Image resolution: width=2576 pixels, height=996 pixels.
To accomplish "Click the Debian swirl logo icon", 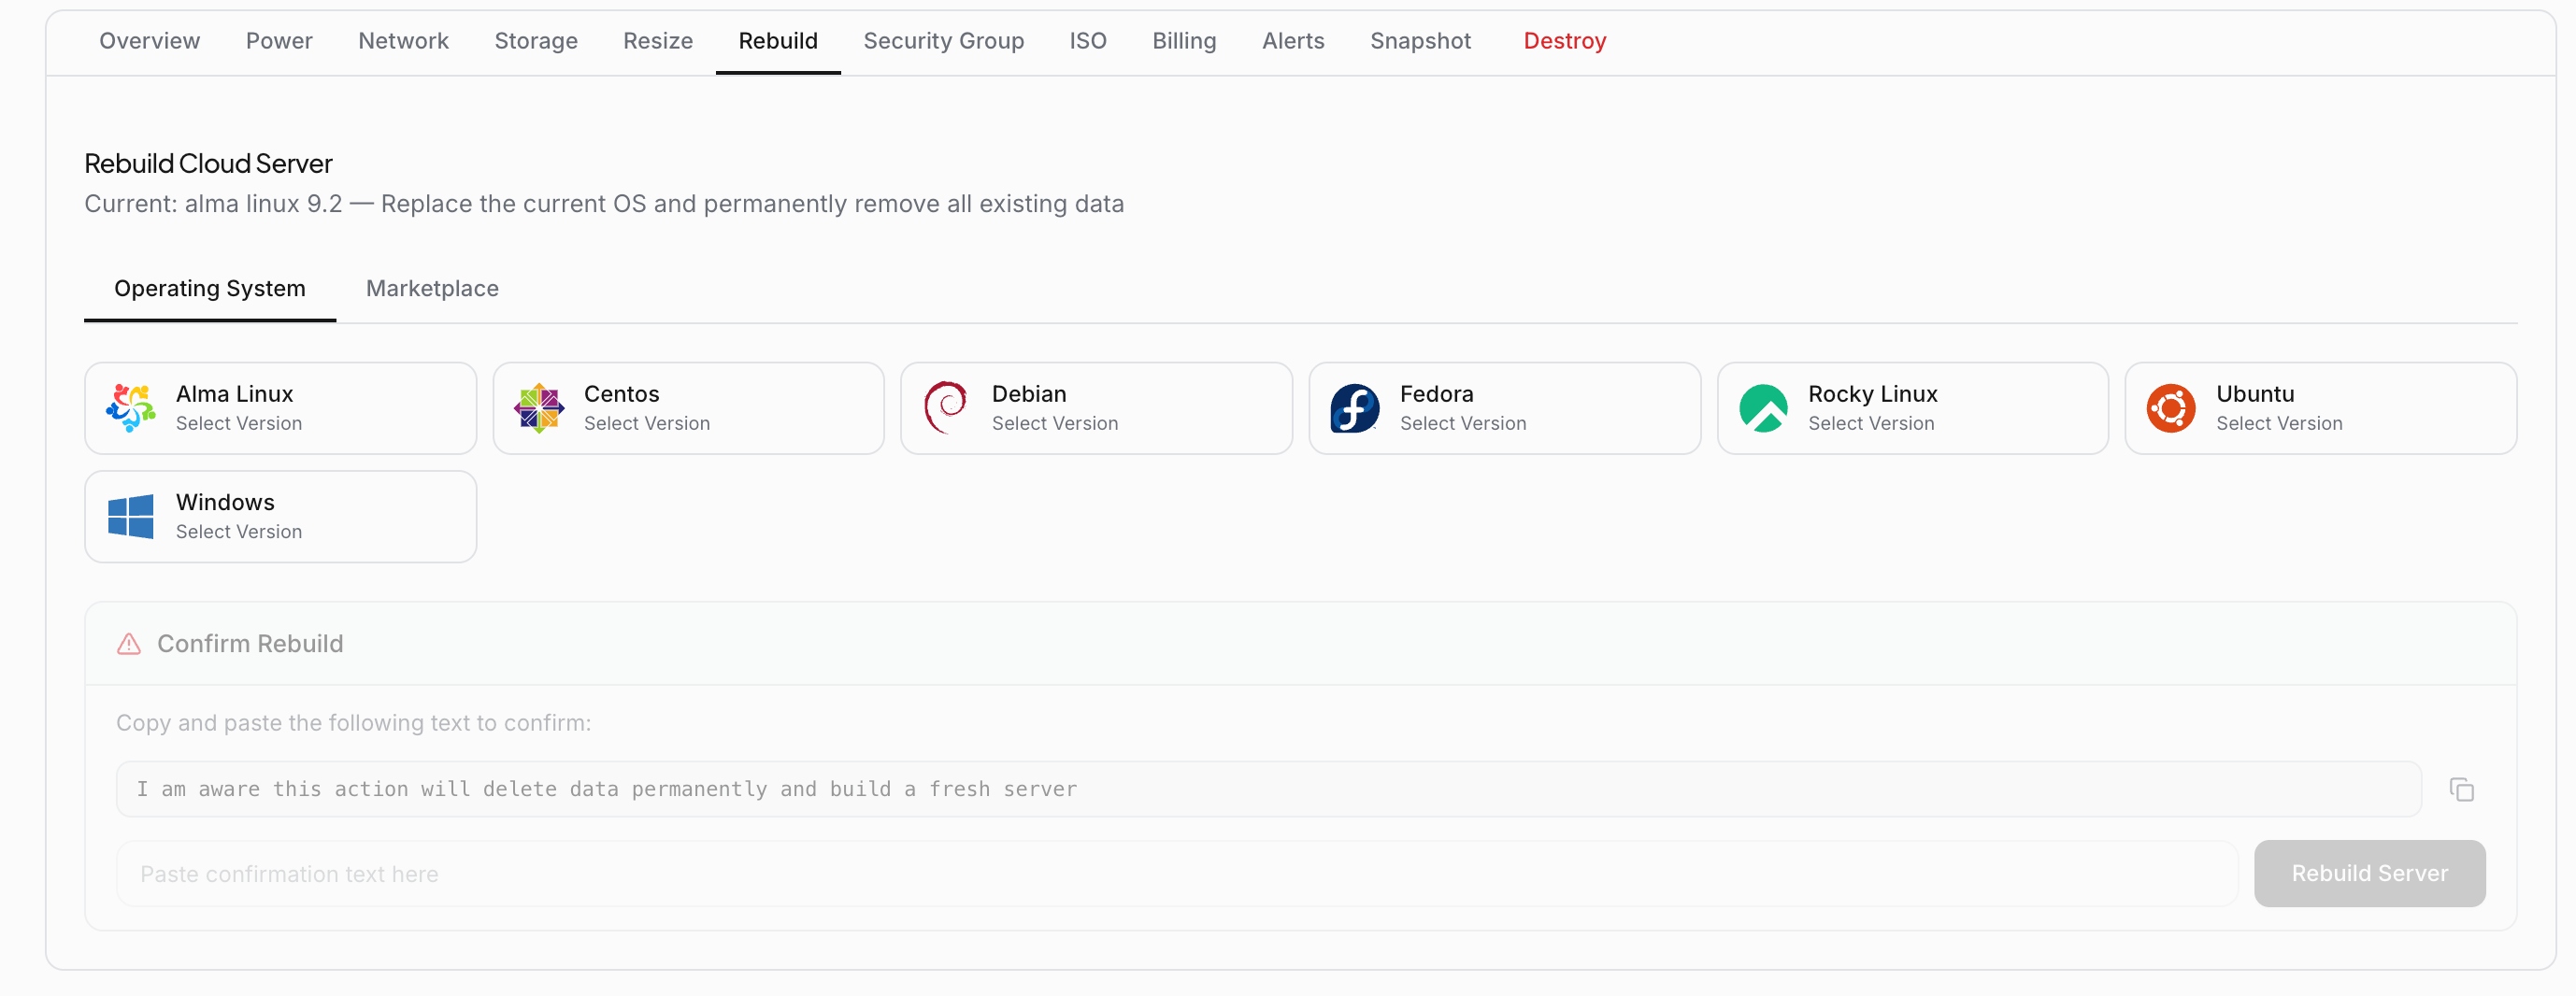I will 946,408.
